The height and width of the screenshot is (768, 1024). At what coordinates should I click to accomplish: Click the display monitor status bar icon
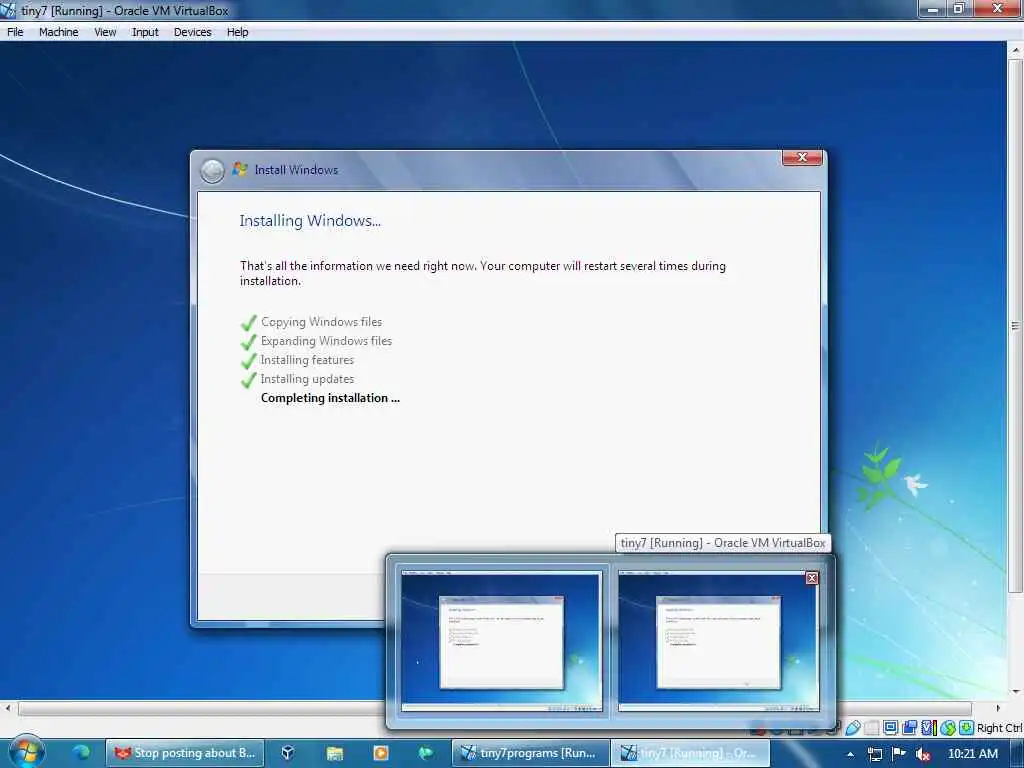point(890,728)
